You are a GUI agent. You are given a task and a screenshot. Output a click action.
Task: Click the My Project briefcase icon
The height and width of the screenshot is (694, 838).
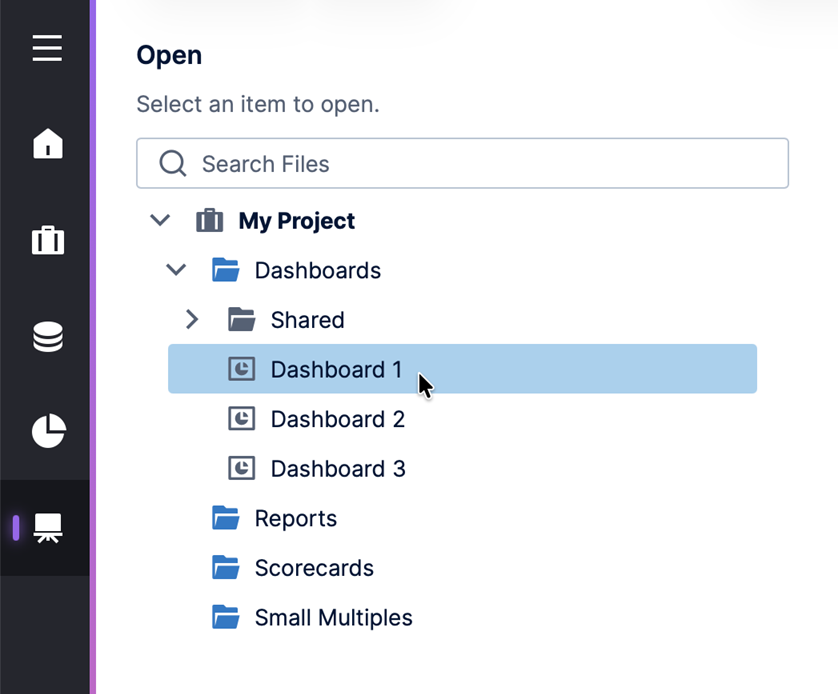(209, 221)
